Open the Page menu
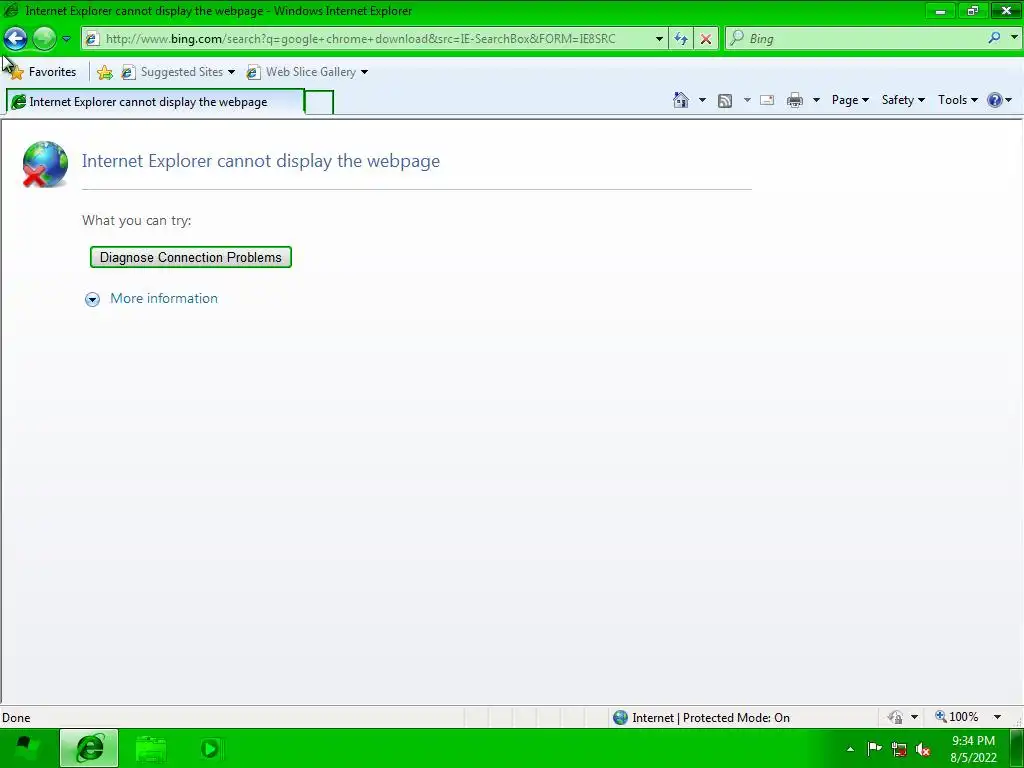1024x768 pixels. [x=850, y=100]
